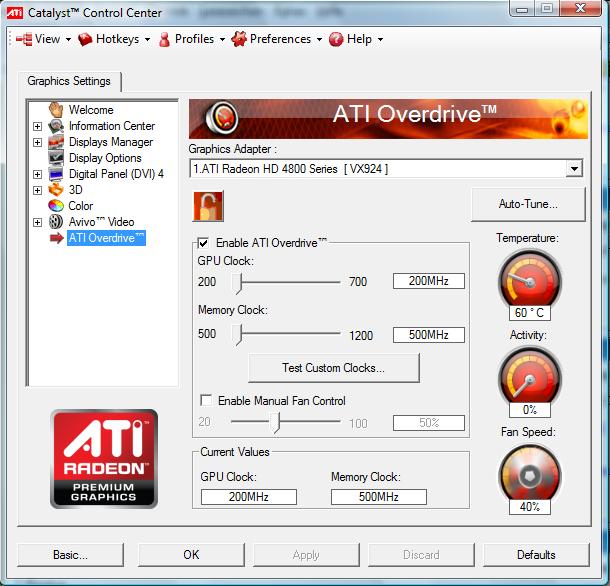Screen dimensions: 610x586
Task: Click the 0% activity readout
Action: point(529,410)
